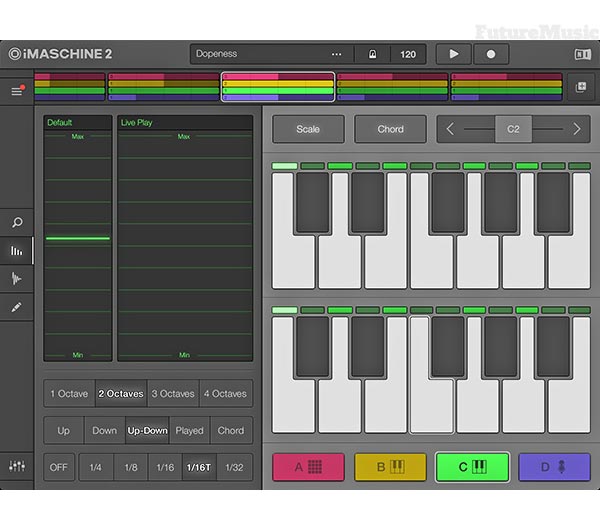
Task: Select the fifth scene in the arranger
Action: [x=507, y=87]
